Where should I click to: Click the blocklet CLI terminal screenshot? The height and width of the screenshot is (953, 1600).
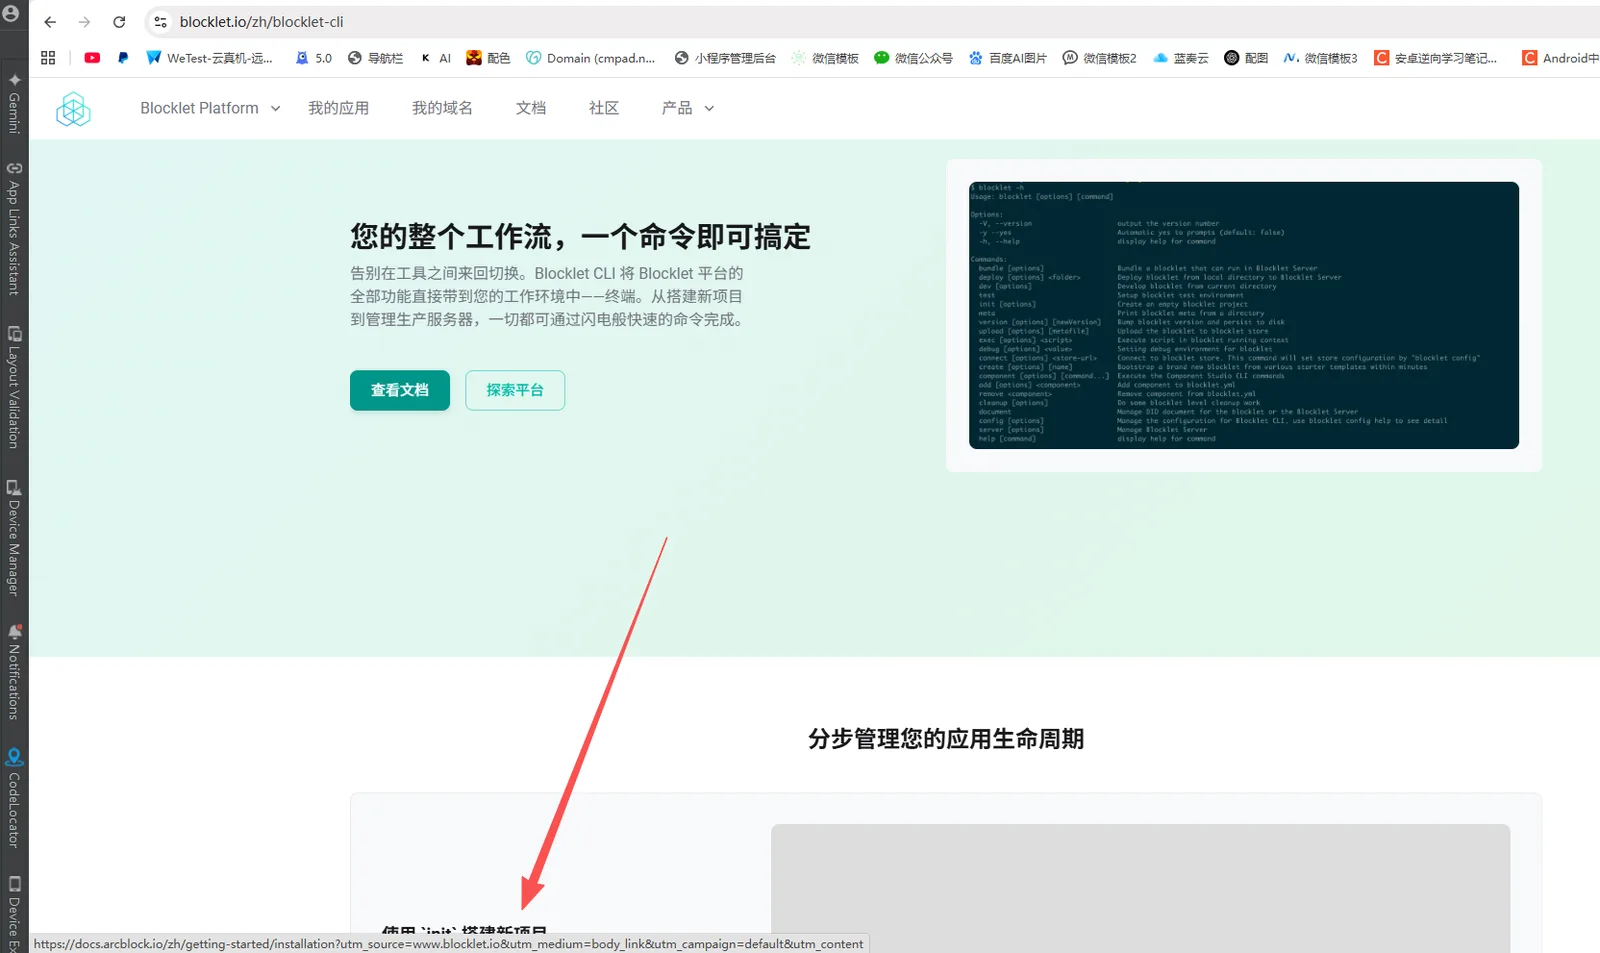(1244, 315)
